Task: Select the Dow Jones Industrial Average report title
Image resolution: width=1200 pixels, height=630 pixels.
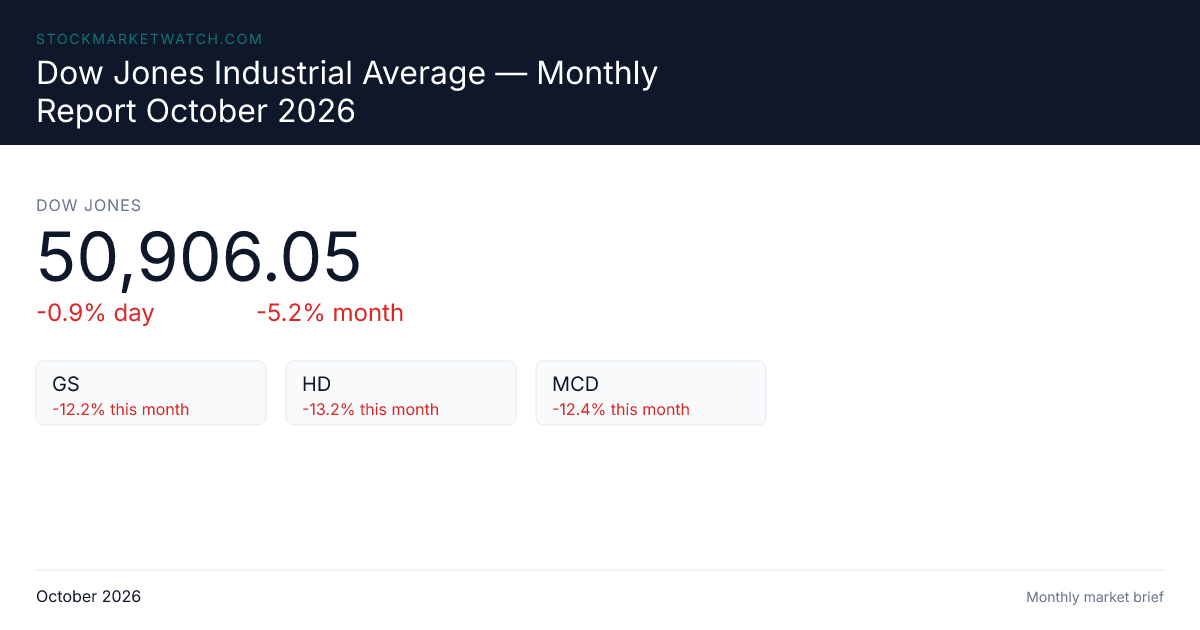Action: (x=347, y=92)
